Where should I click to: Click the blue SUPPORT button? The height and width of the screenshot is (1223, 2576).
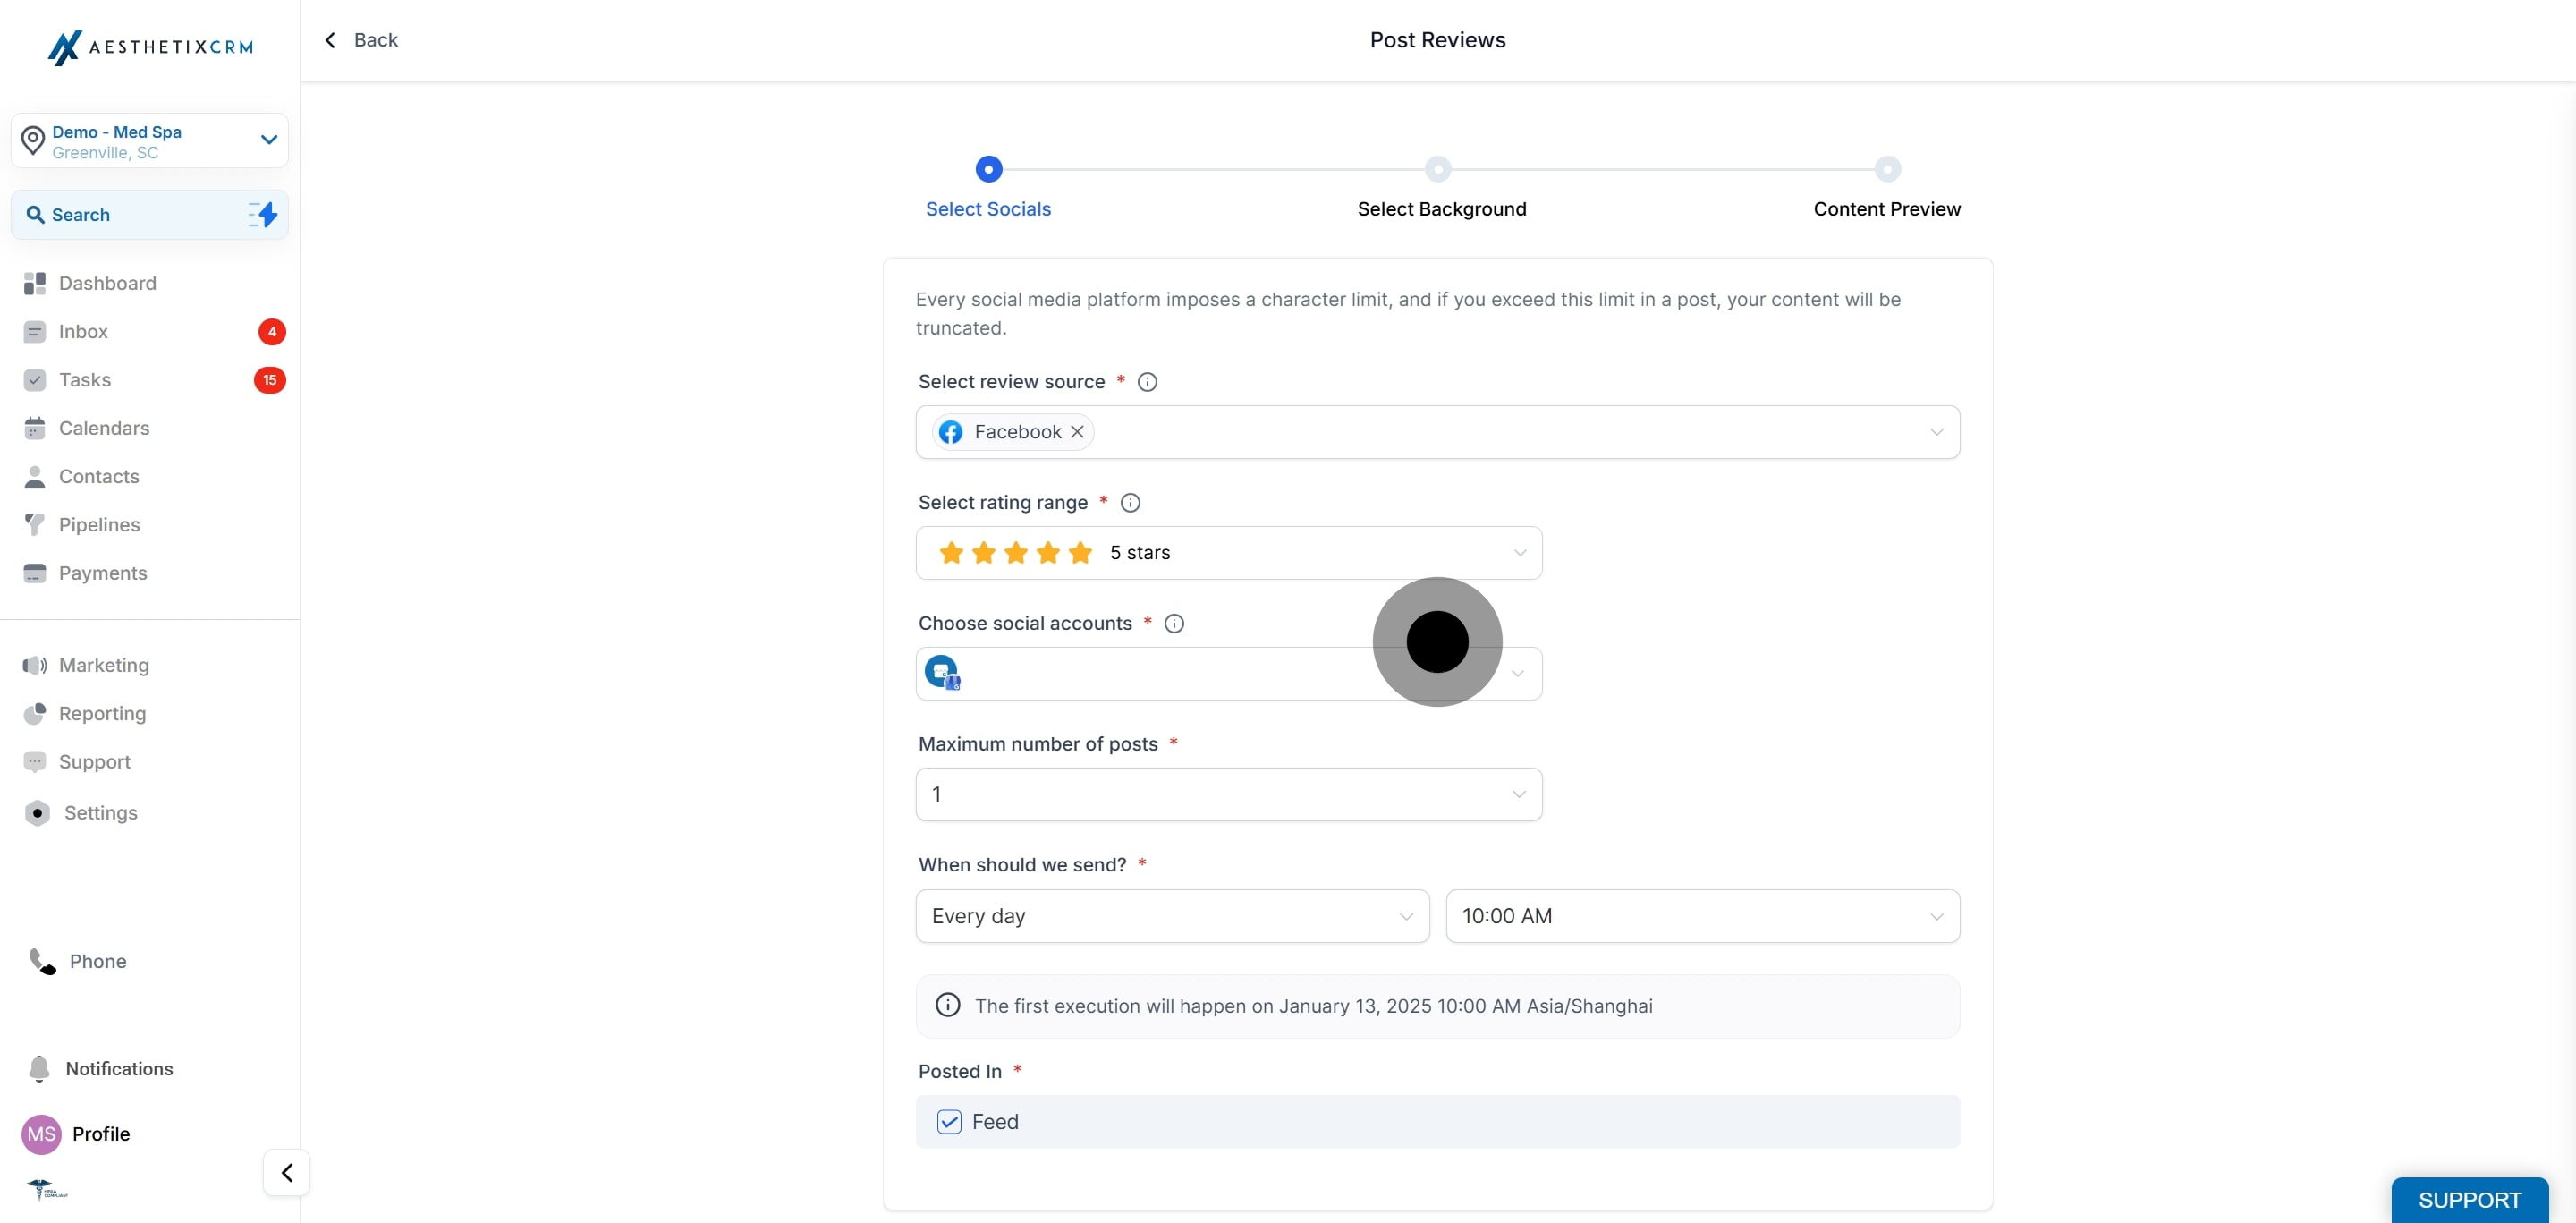click(2469, 1199)
